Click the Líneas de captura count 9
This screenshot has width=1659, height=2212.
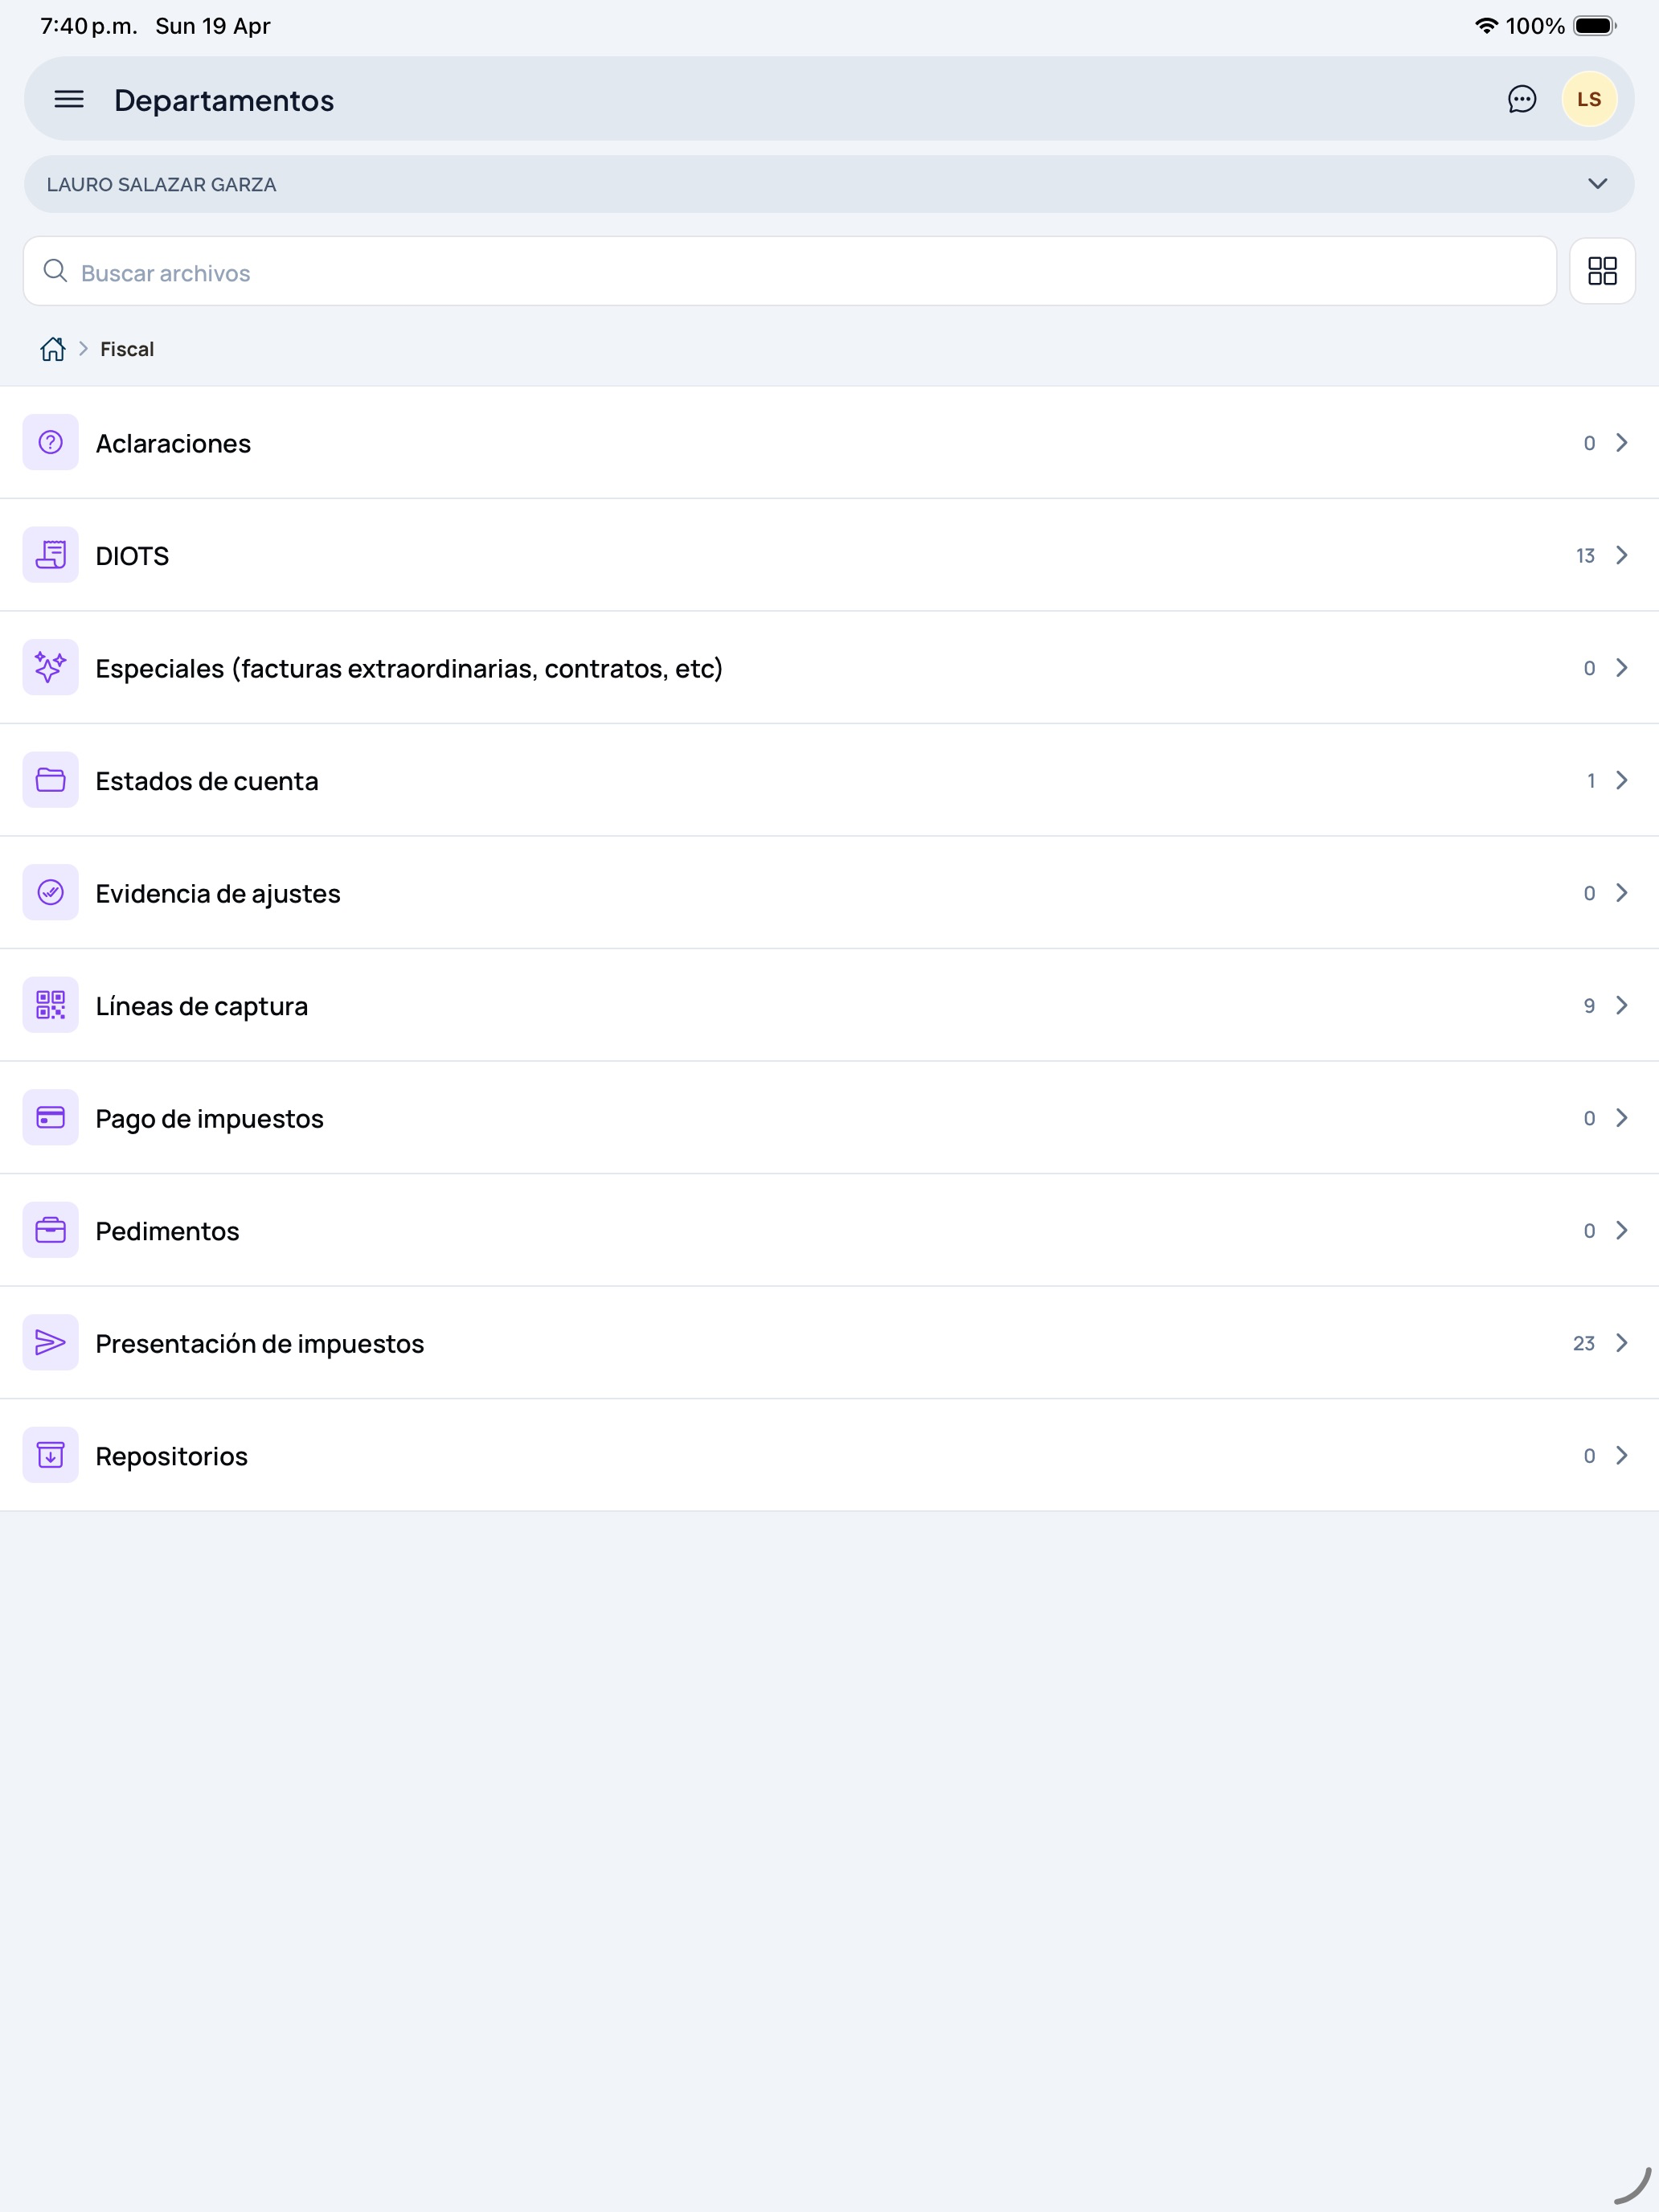[1589, 1005]
